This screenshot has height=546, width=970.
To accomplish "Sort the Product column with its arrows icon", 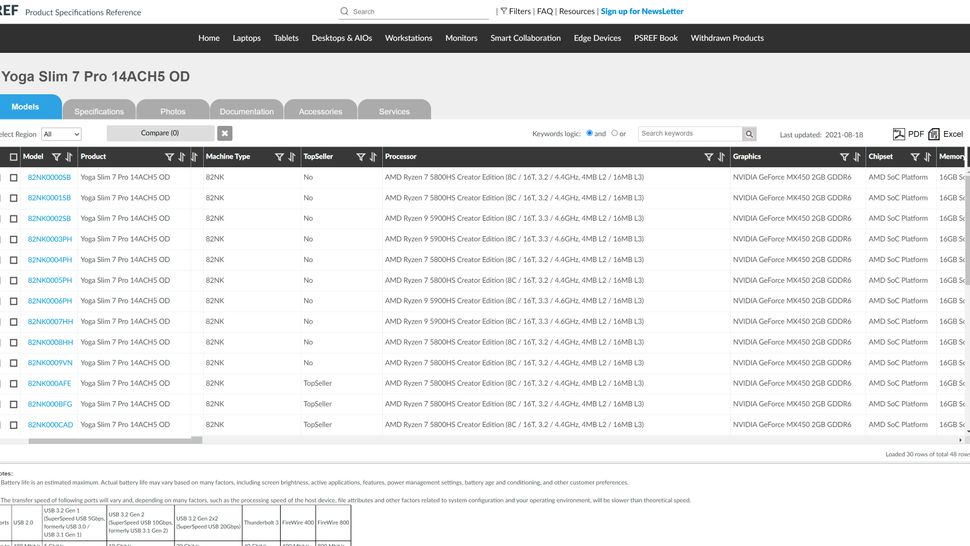I will 181,157.
